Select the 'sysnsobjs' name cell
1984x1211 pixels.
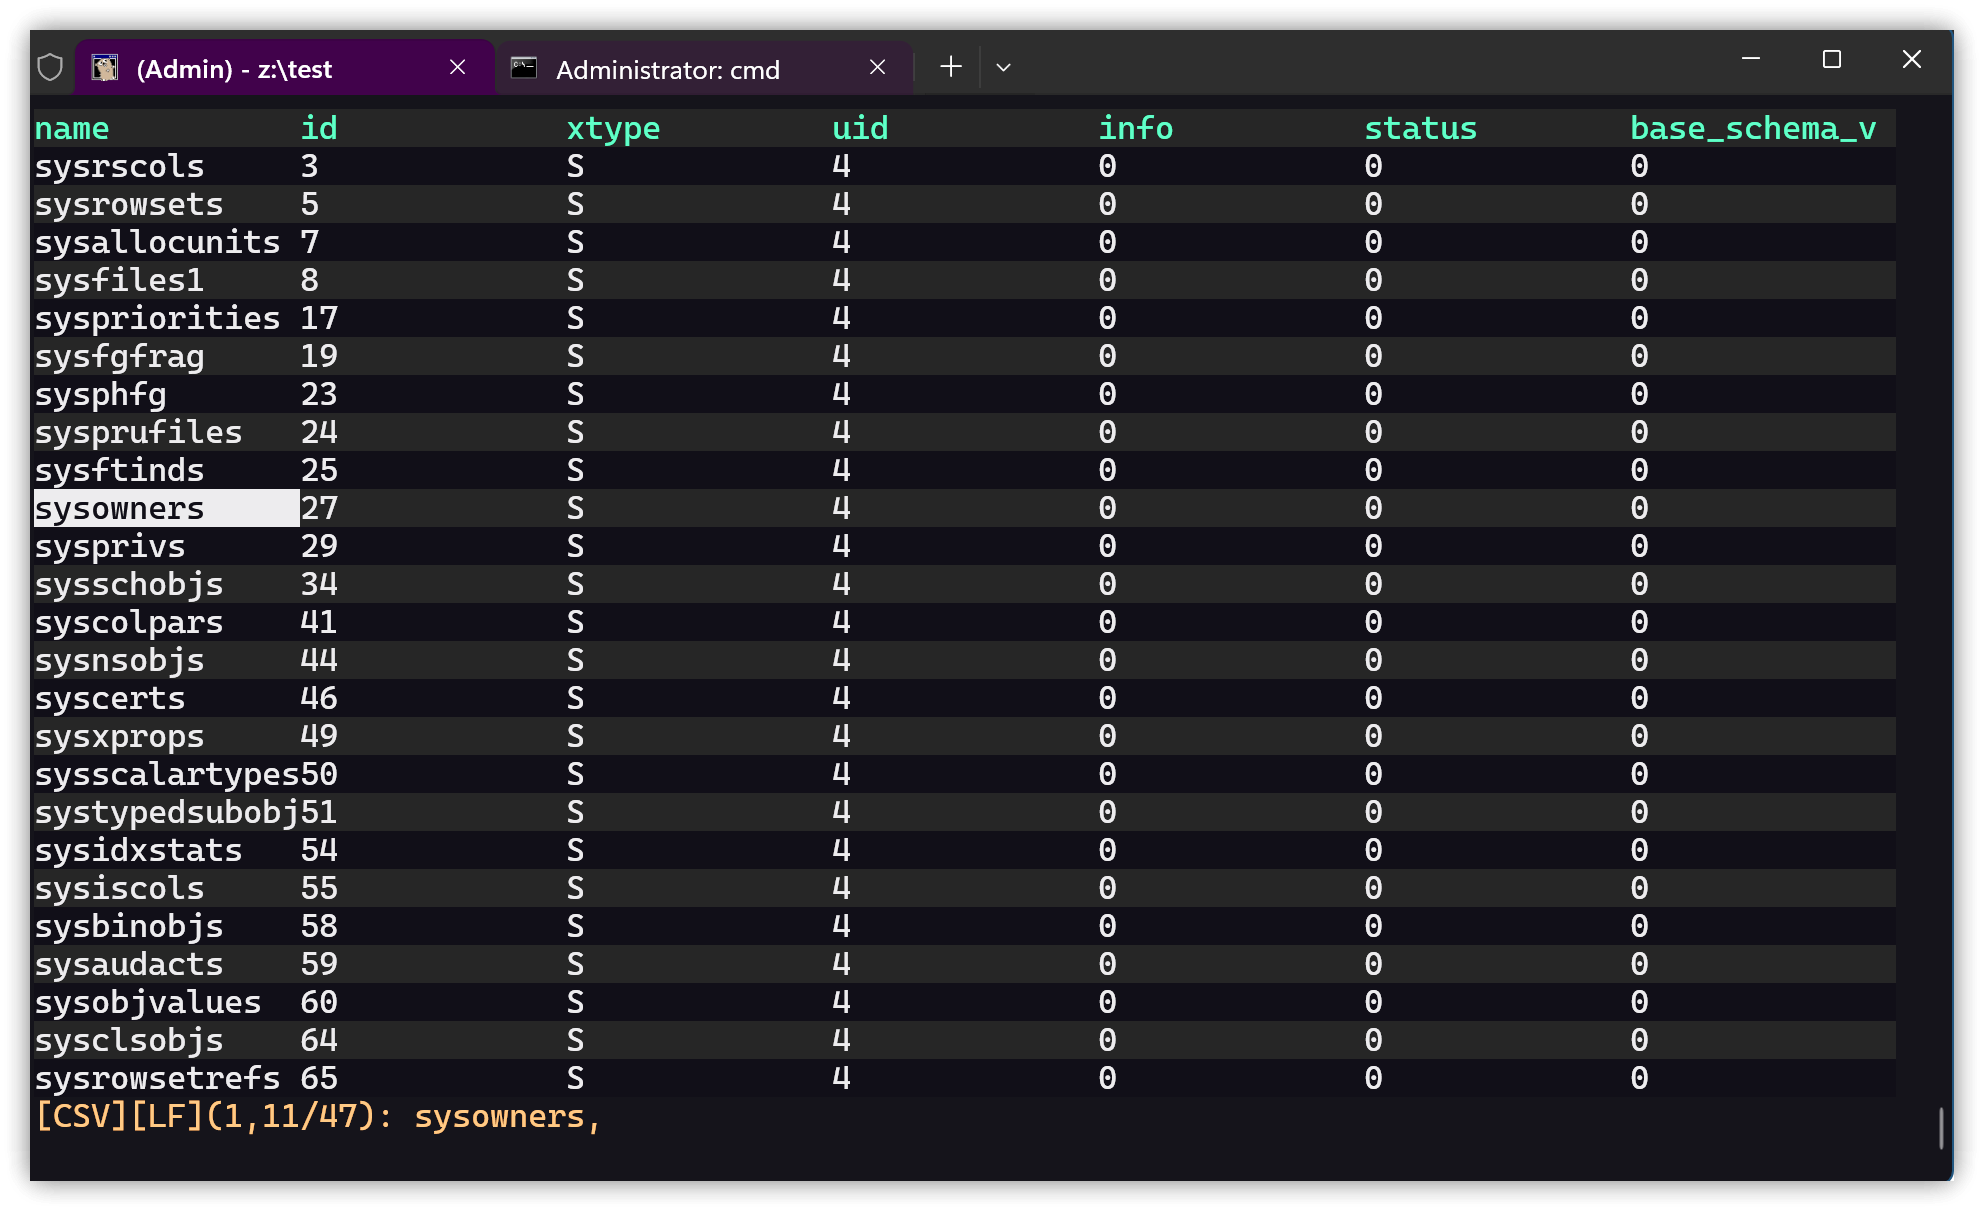[x=119, y=660]
